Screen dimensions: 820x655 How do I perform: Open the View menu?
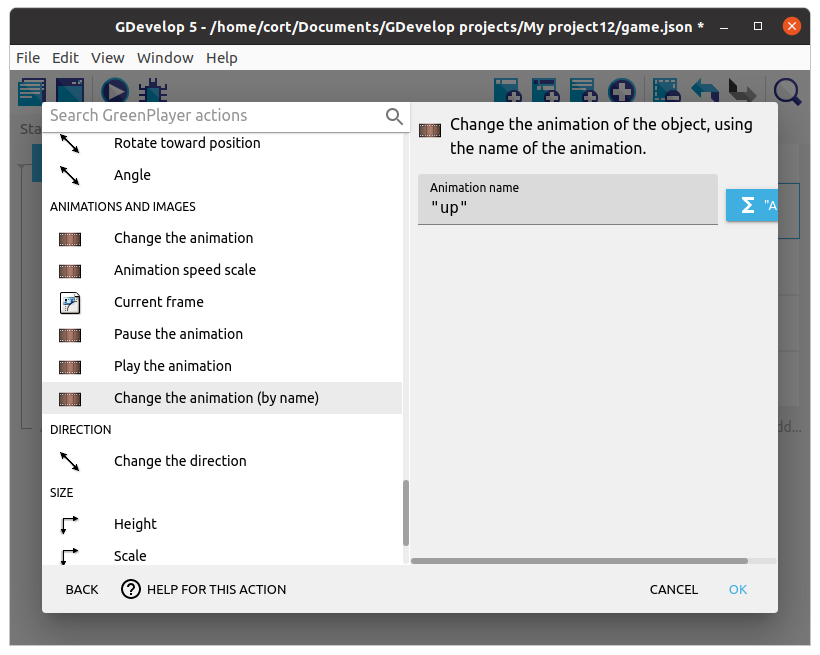[108, 58]
